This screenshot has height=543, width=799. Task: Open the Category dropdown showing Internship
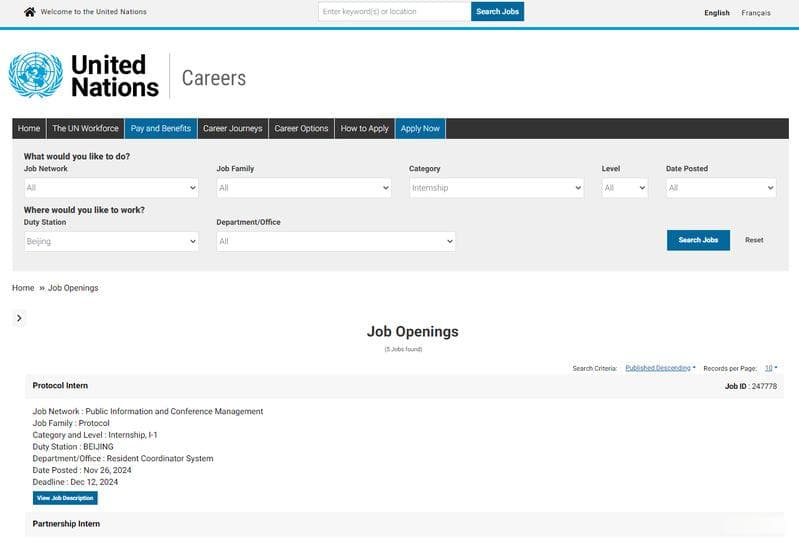pos(496,188)
